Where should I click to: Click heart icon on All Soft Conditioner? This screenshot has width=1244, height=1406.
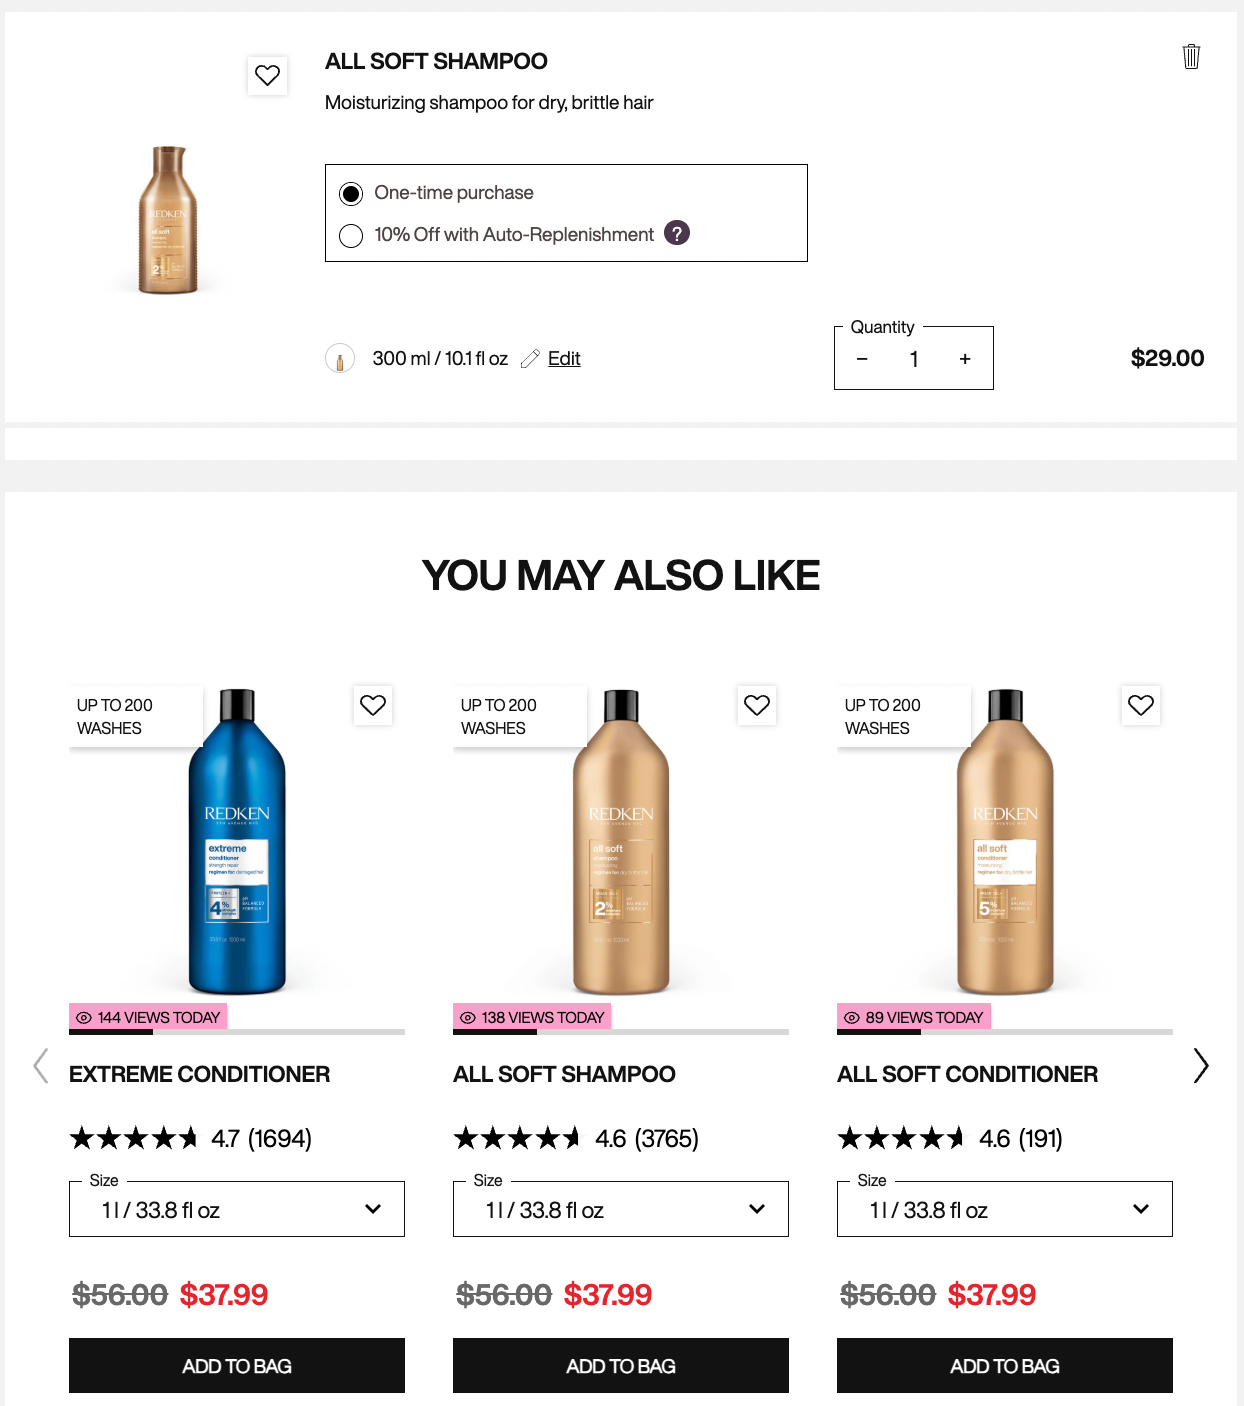[x=1141, y=705]
